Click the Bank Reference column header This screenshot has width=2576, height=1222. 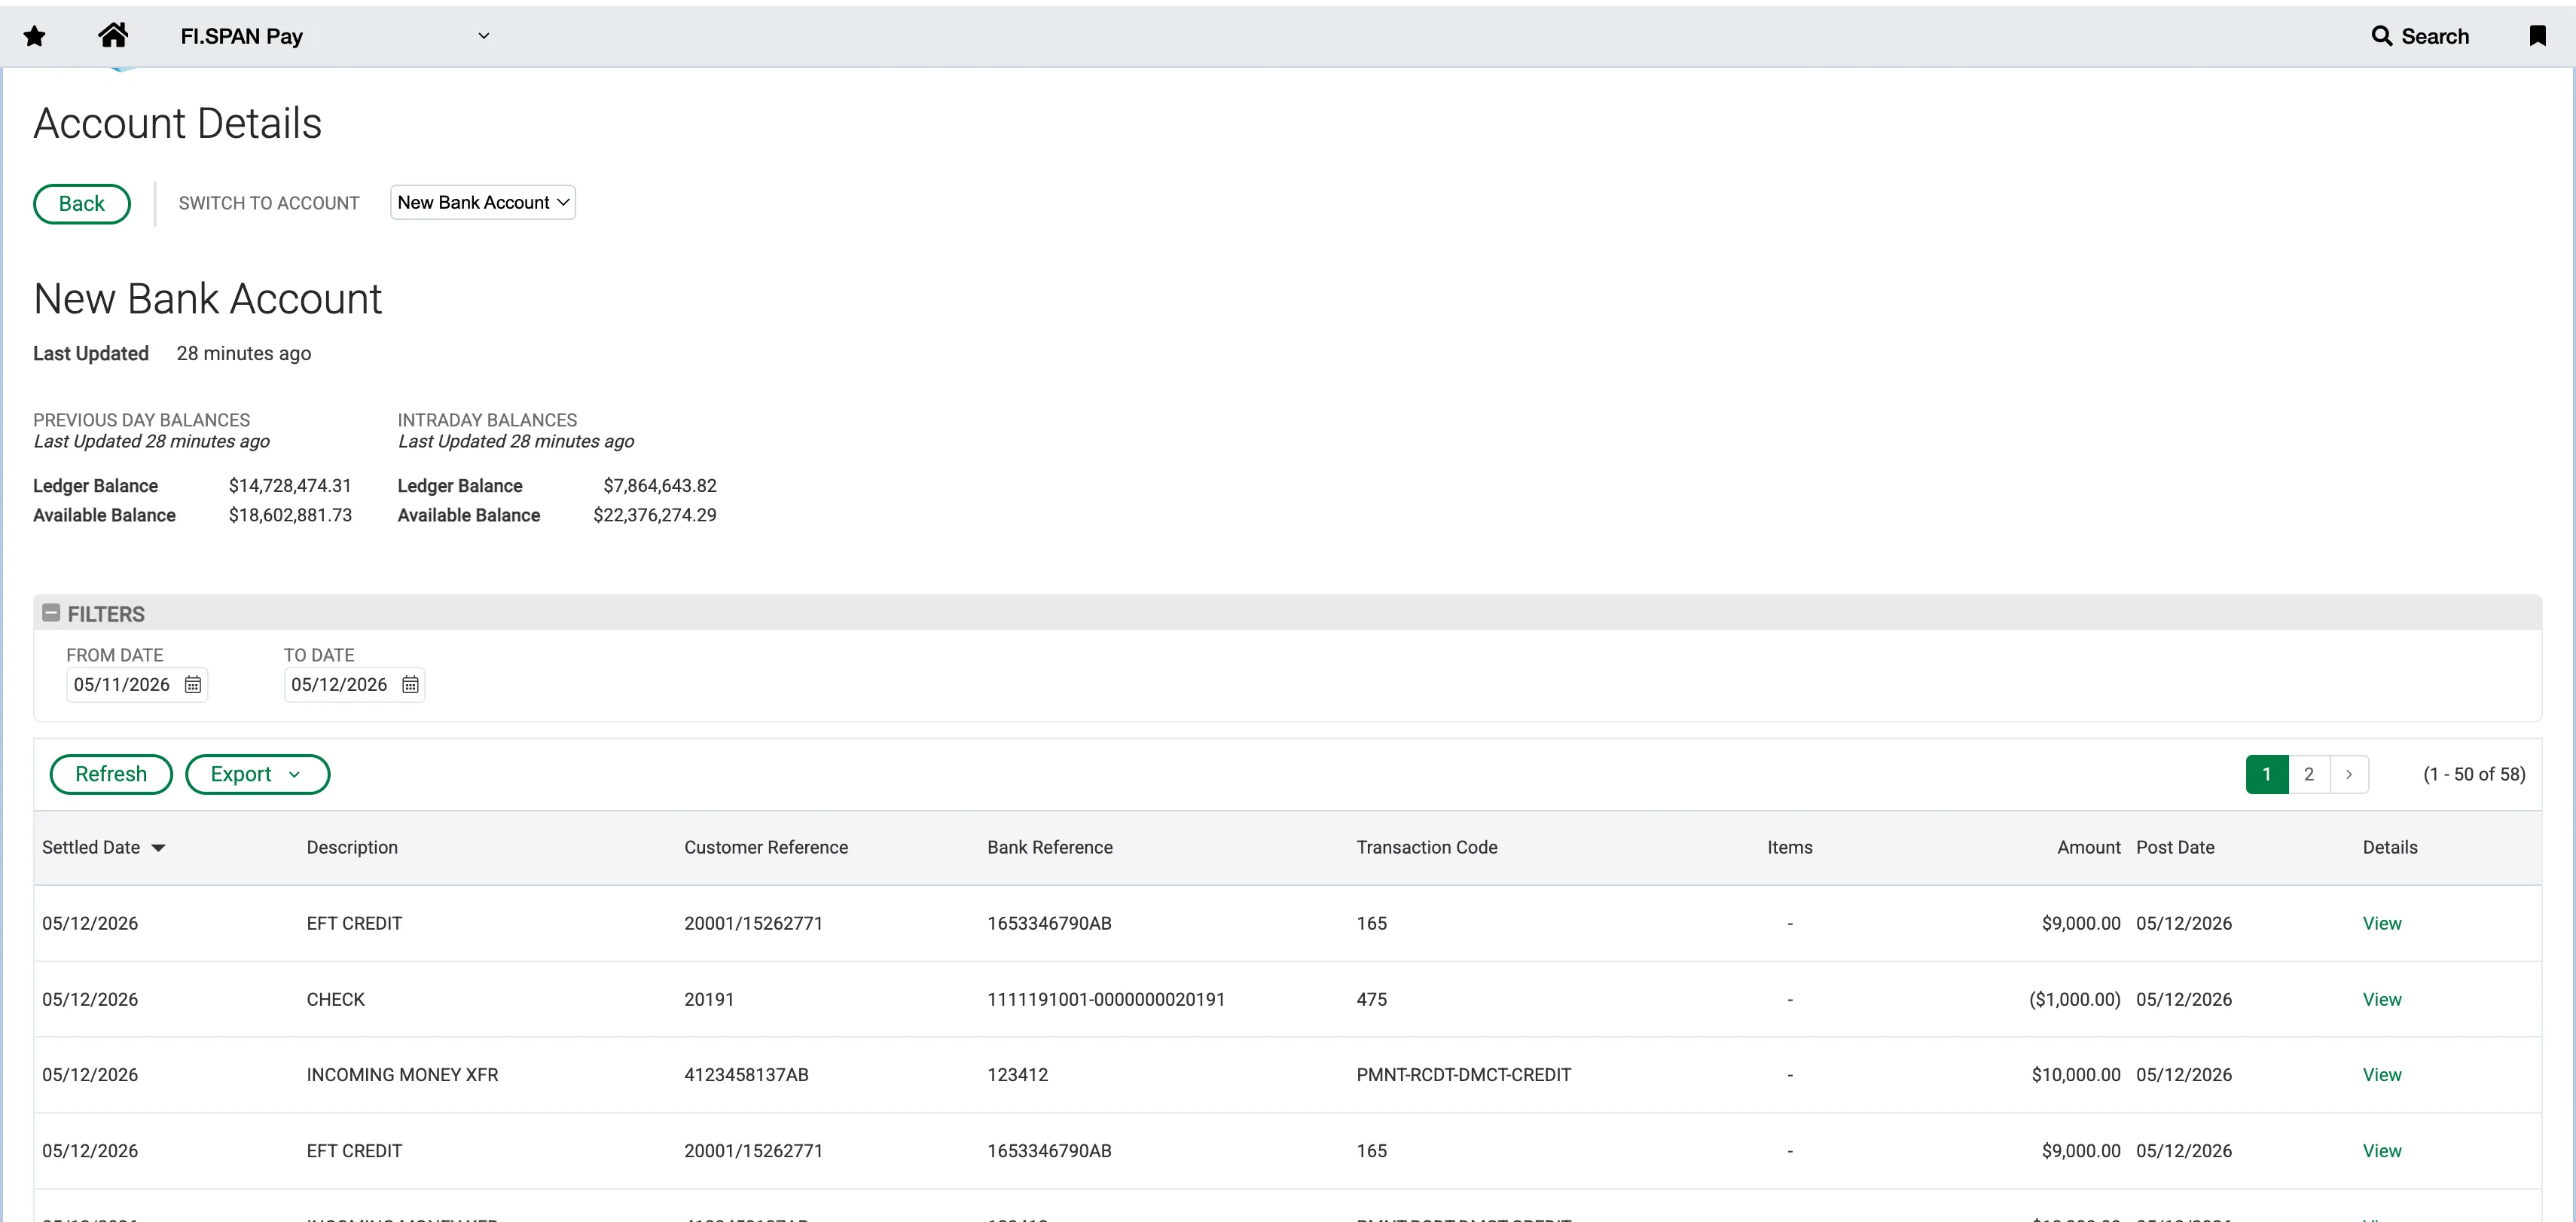click(x=1050, y=848)
